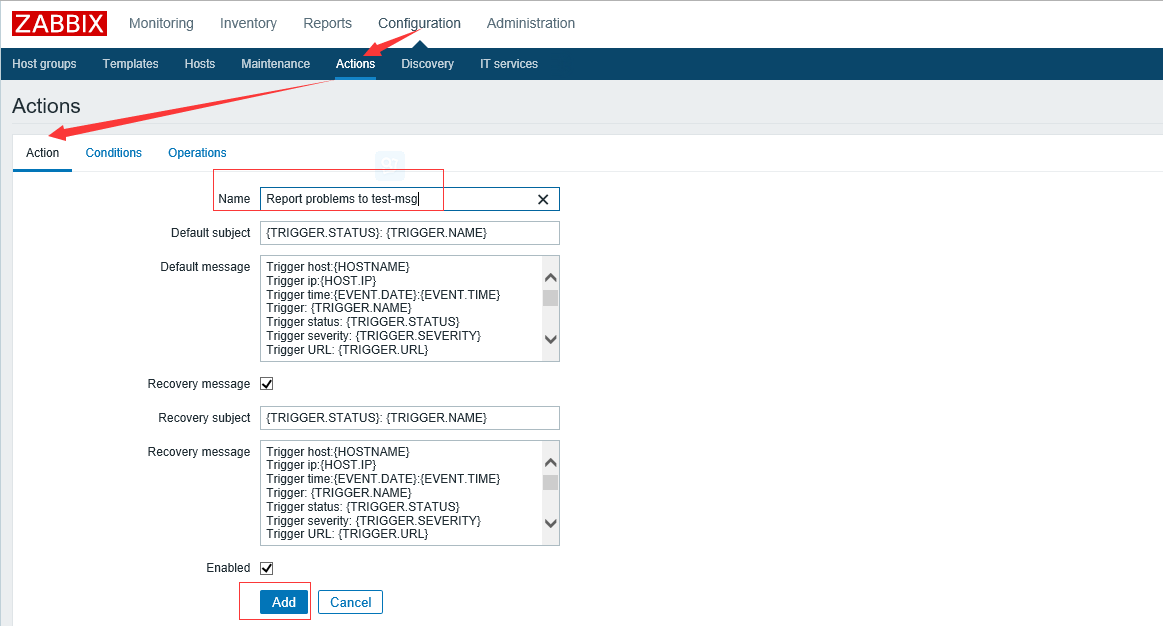This screenshot has width=1163, height=626.
Task: Click the Enabled label
Action: pyautogui.click(x=228, y=568)
